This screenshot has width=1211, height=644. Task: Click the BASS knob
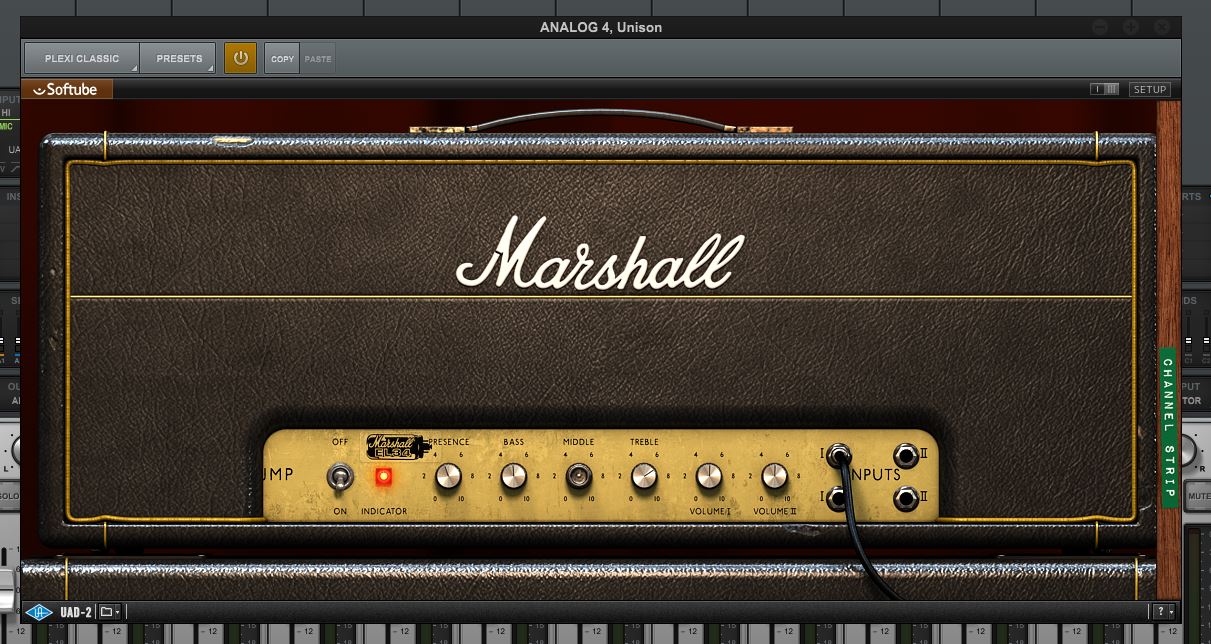click(514, 476)
